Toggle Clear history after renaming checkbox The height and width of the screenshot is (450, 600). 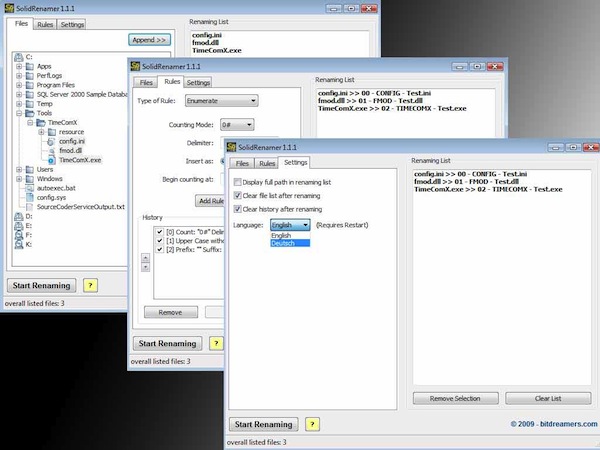pyautogui.click(x=237, y=209)
